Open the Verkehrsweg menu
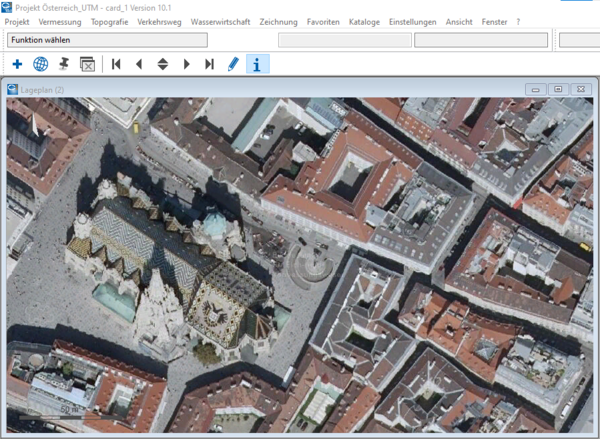This screenshot has height=439, width=600. pyautogui.click(x=160, y=22)
